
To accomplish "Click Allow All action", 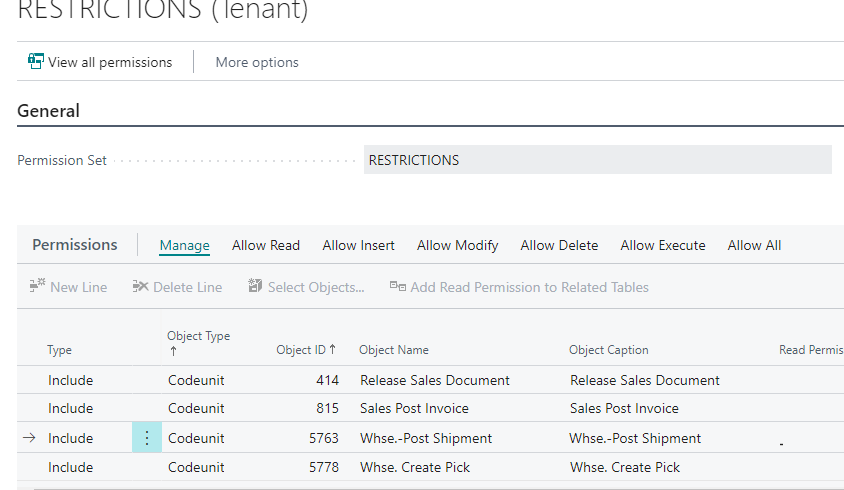I will 754,245.
